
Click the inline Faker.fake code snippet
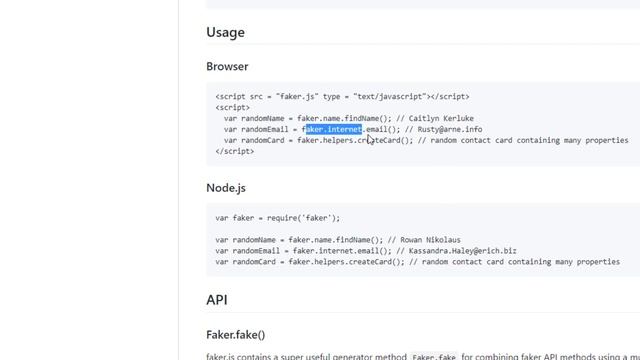434,357
